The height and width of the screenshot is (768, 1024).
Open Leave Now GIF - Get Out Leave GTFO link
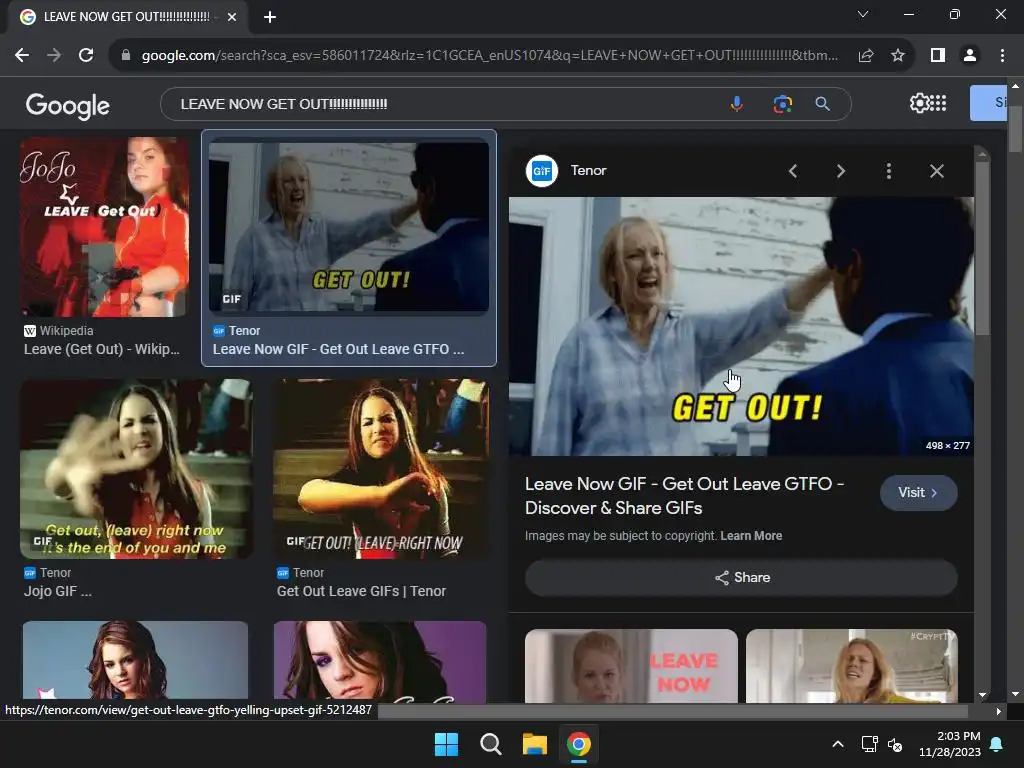[x=338, y=349]
